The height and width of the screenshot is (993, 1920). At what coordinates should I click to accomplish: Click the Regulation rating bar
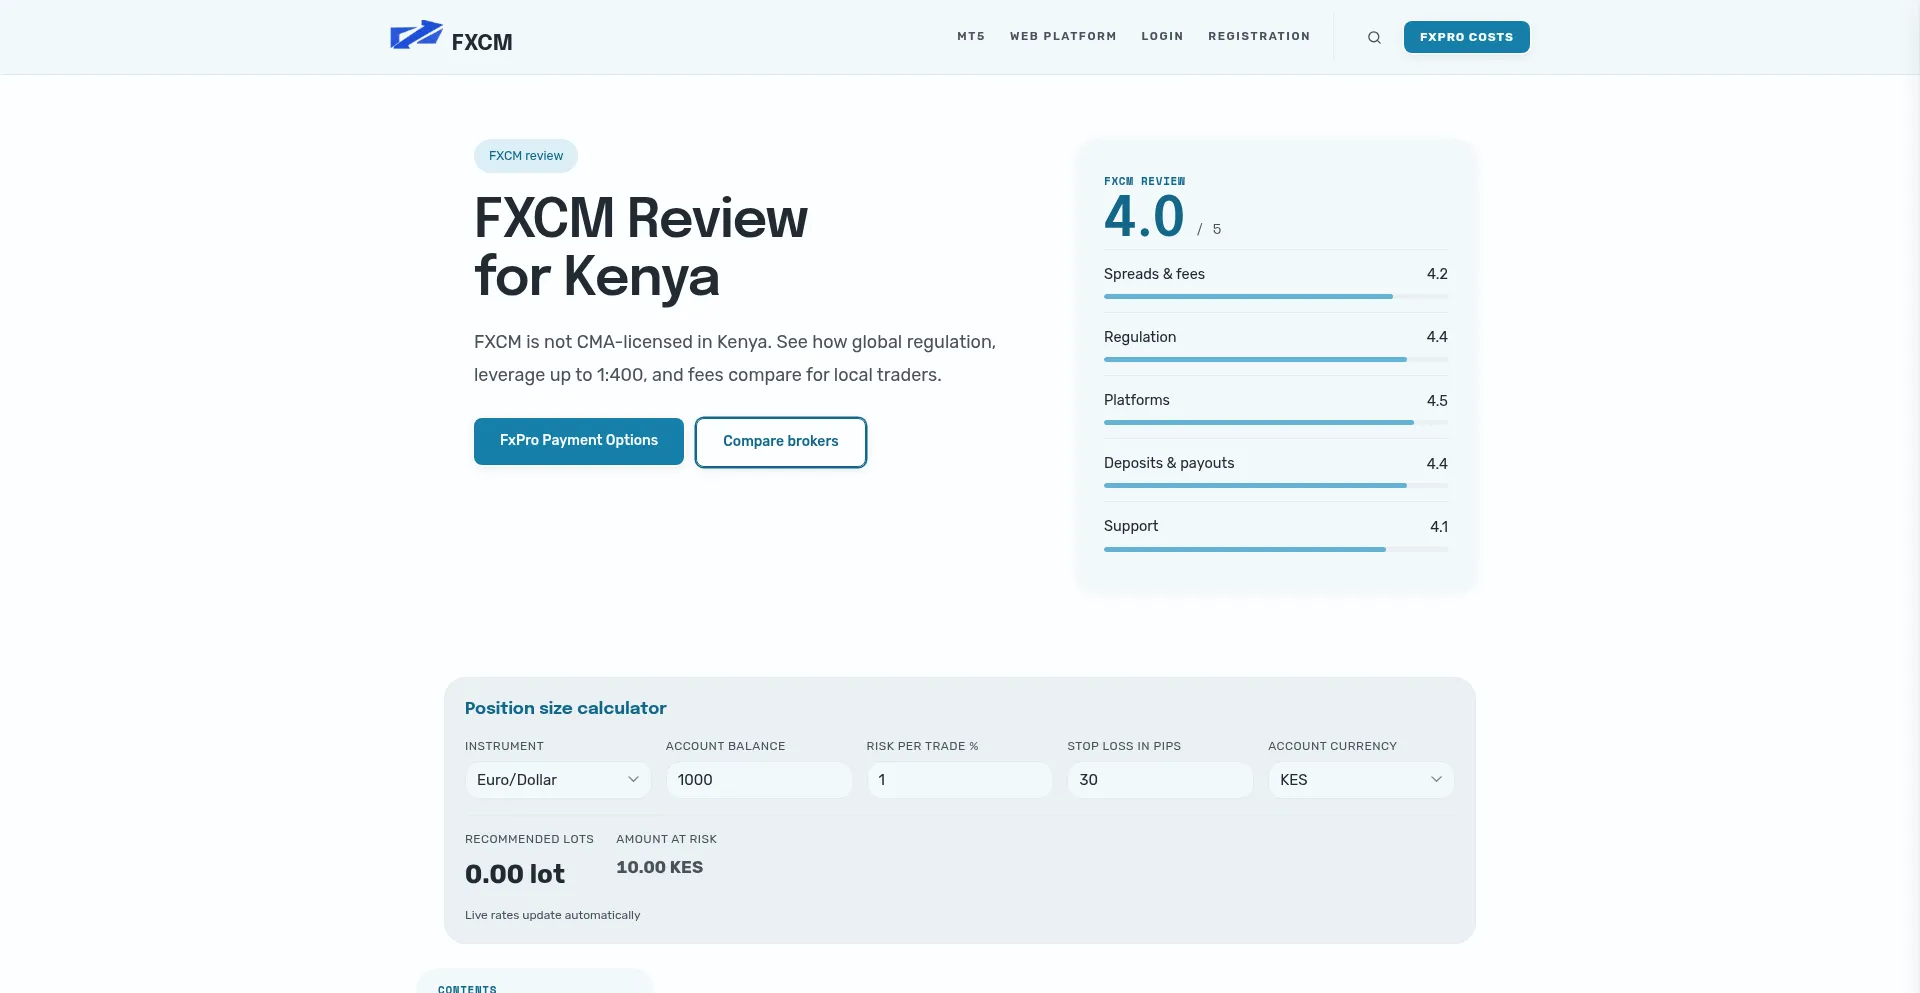click(1276, 359)
